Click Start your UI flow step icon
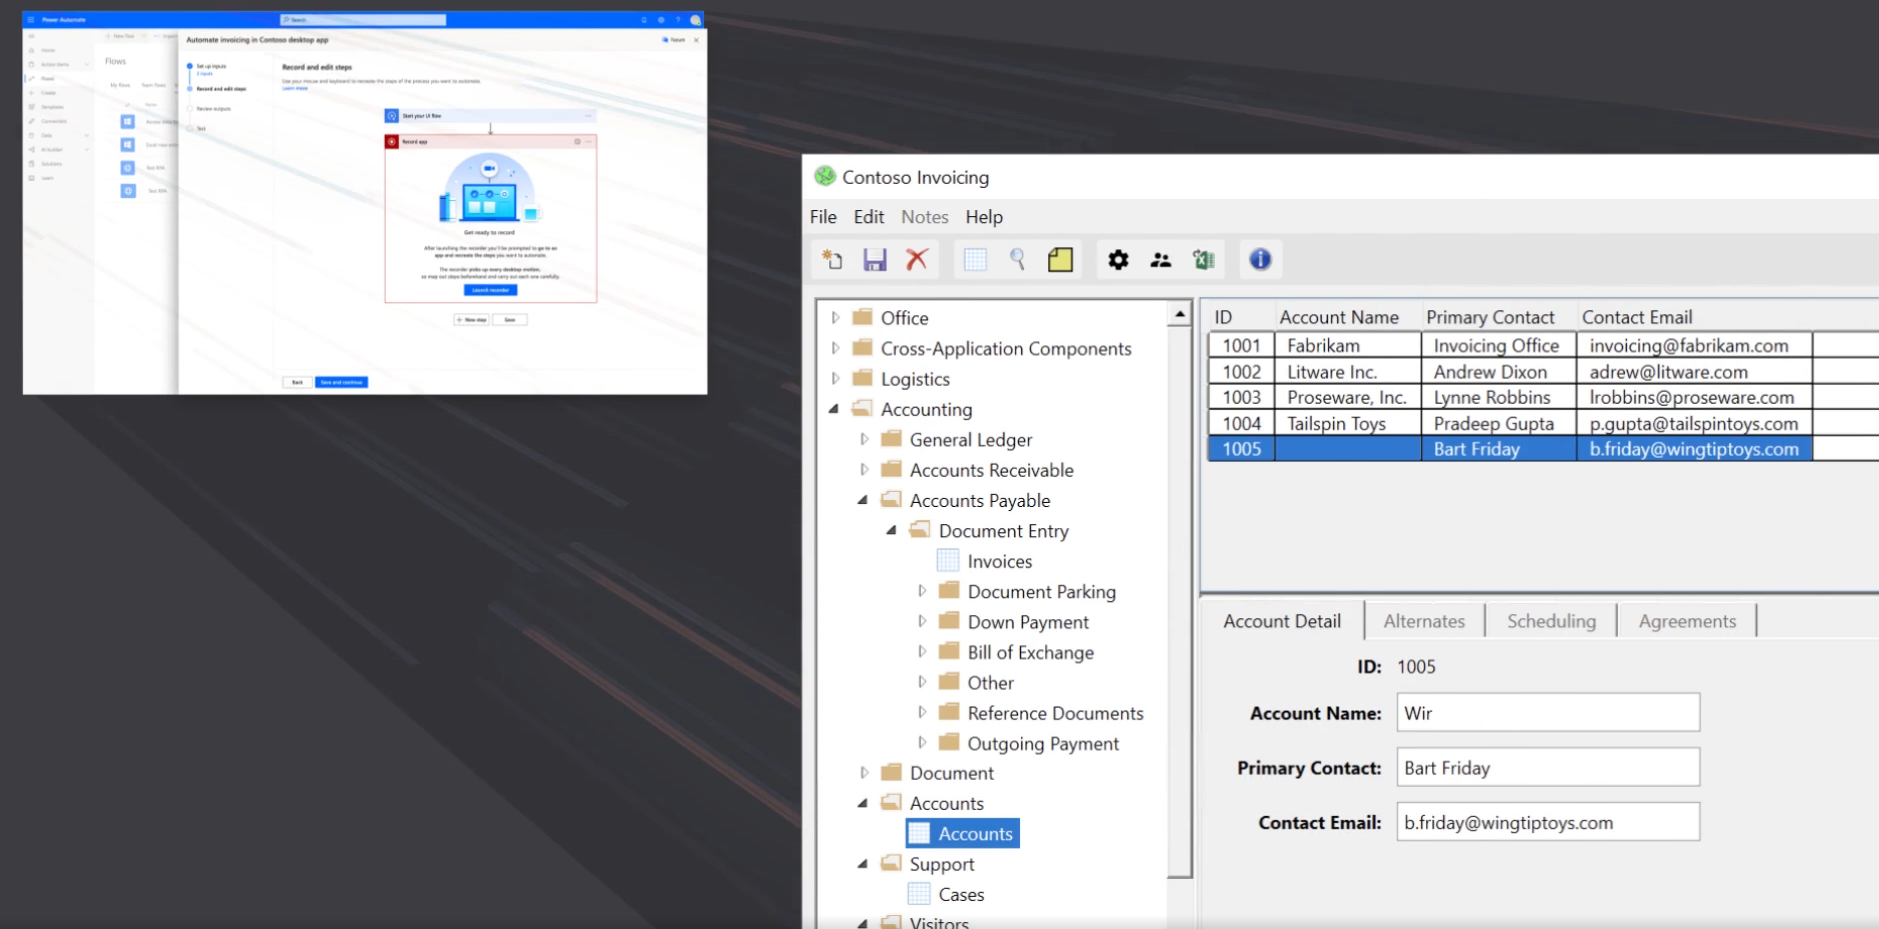The width and height of the screenshot is (1879, 929). click(x=392, y=116)
